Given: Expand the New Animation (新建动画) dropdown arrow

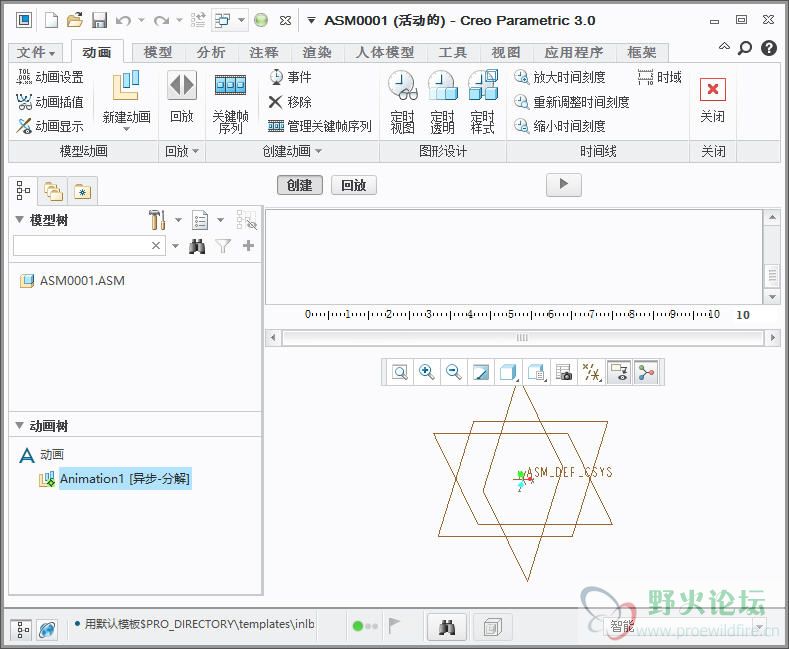Looking at the screenshot, I should tap(126, 129).
